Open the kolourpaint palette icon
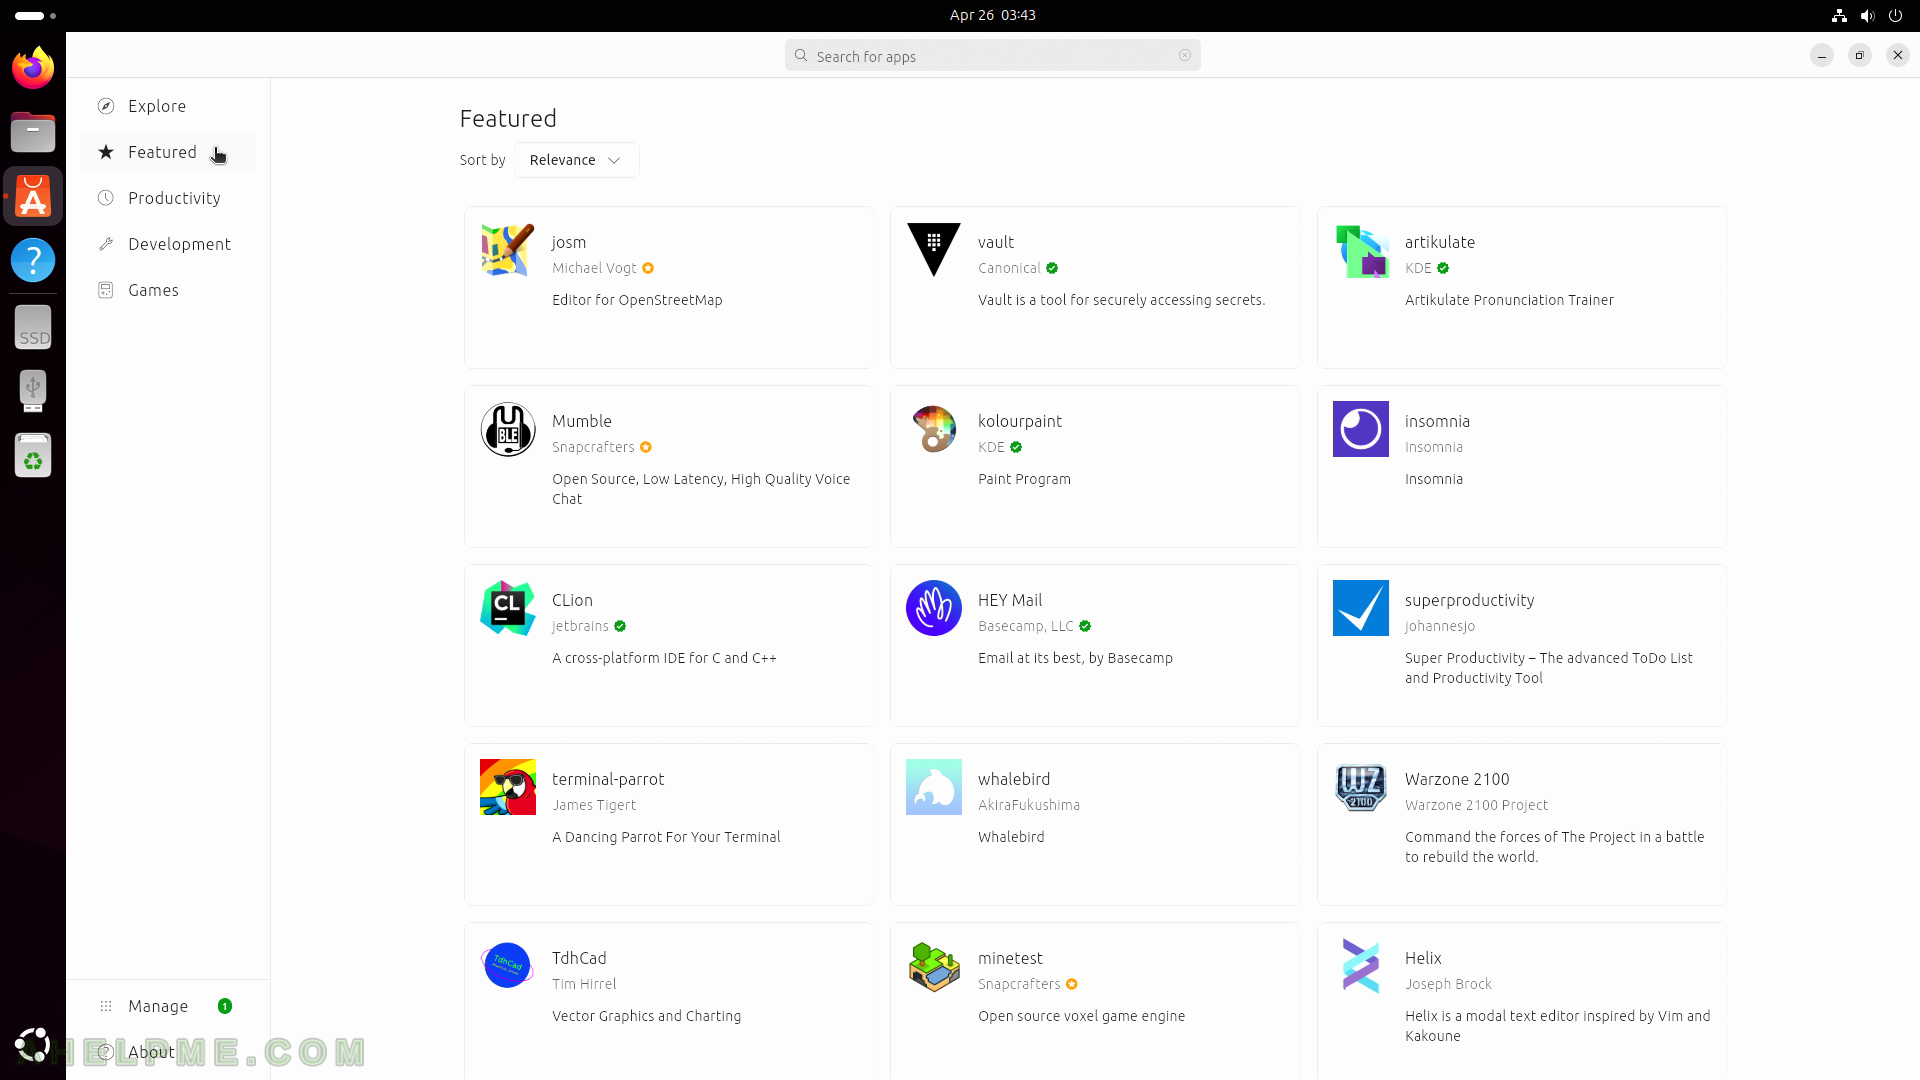 click(x=934, y=429)
